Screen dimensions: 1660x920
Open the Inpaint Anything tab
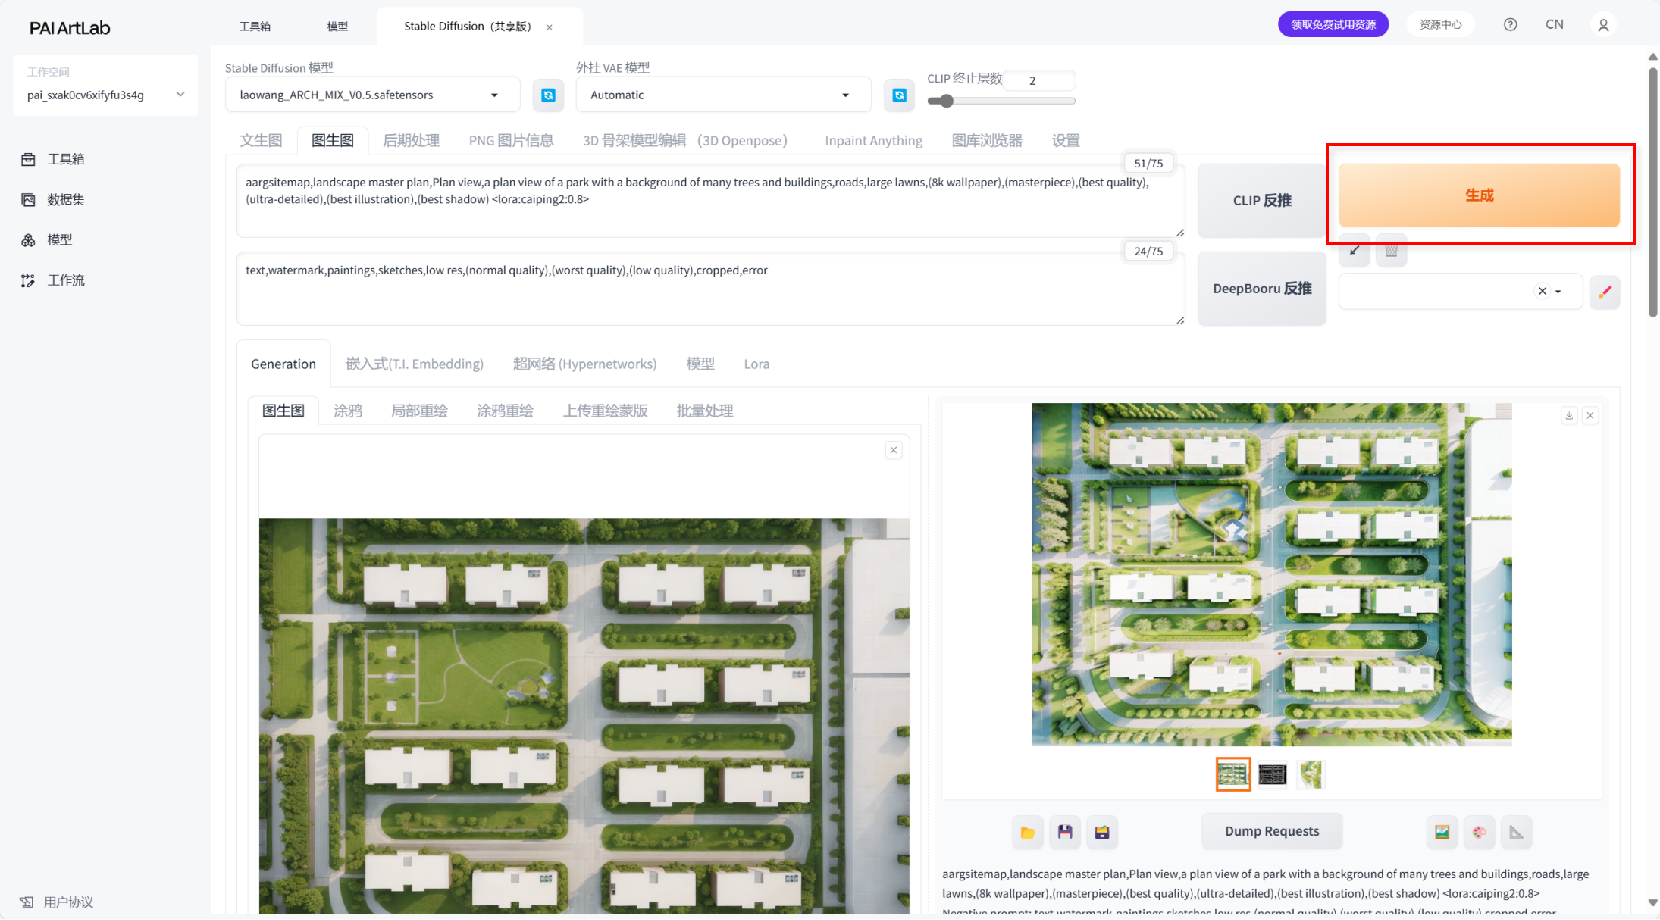873,141
